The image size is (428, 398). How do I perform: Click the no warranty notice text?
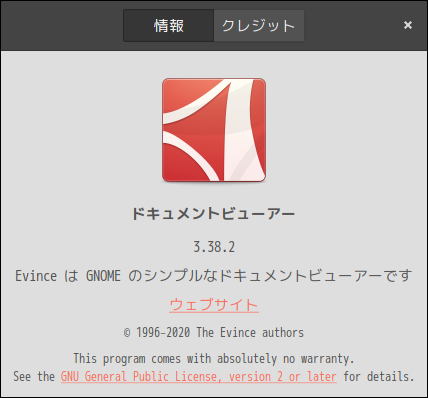pos(214,359)
